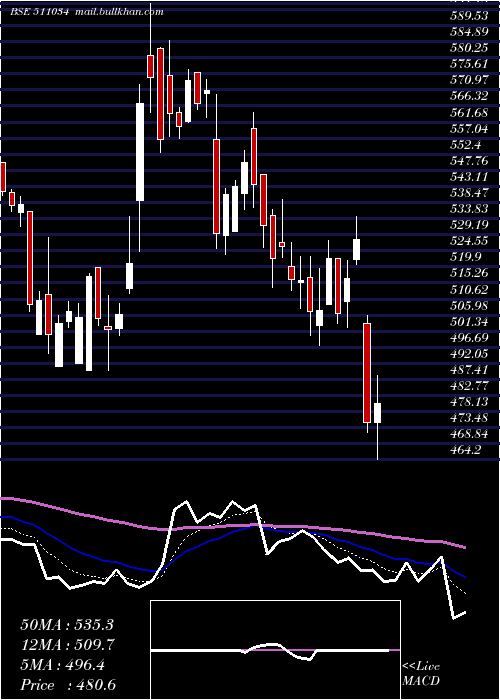Image resolution: width=500 pixels, height=700 pixels.
Task: Click the 492.05 price axis label
Action: (468, 354)
